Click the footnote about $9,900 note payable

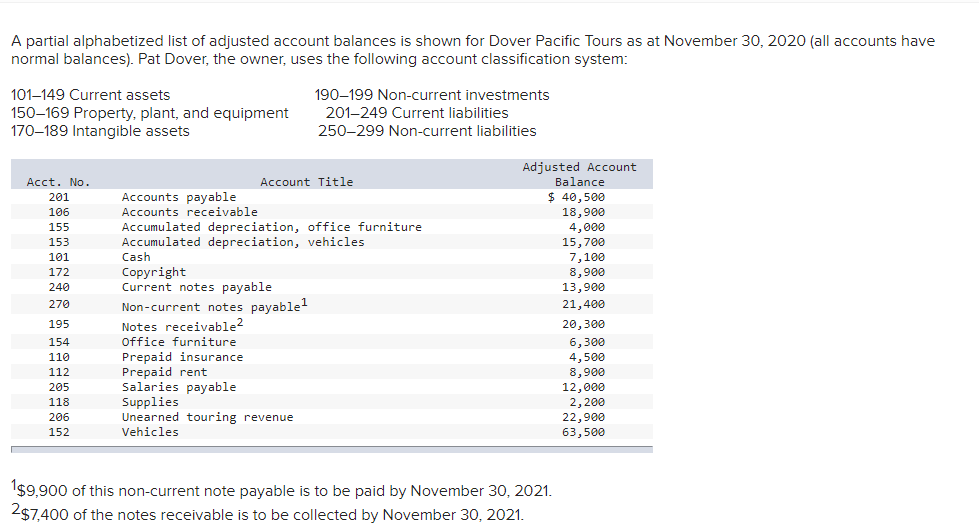[x=283, y=493]
